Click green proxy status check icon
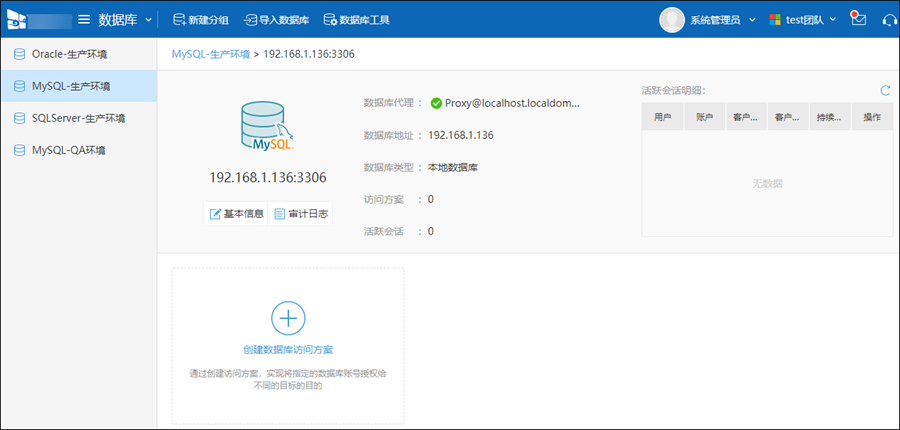900x430 pixels. pos(436,103)
